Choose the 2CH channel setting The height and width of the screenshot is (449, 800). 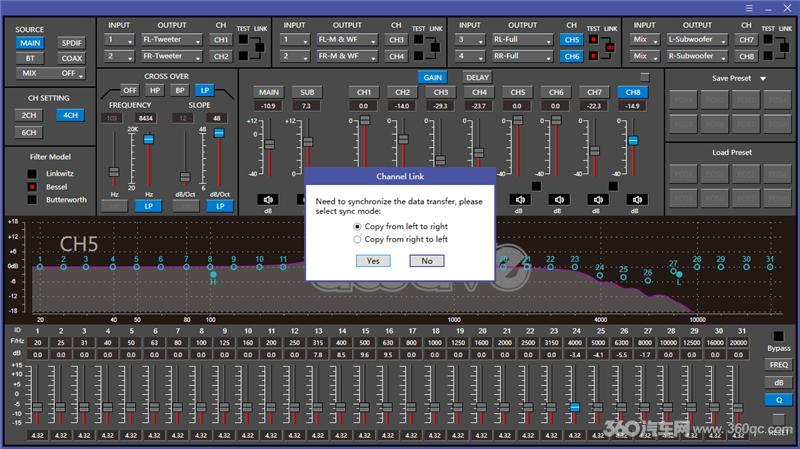(x=29, y=115)
